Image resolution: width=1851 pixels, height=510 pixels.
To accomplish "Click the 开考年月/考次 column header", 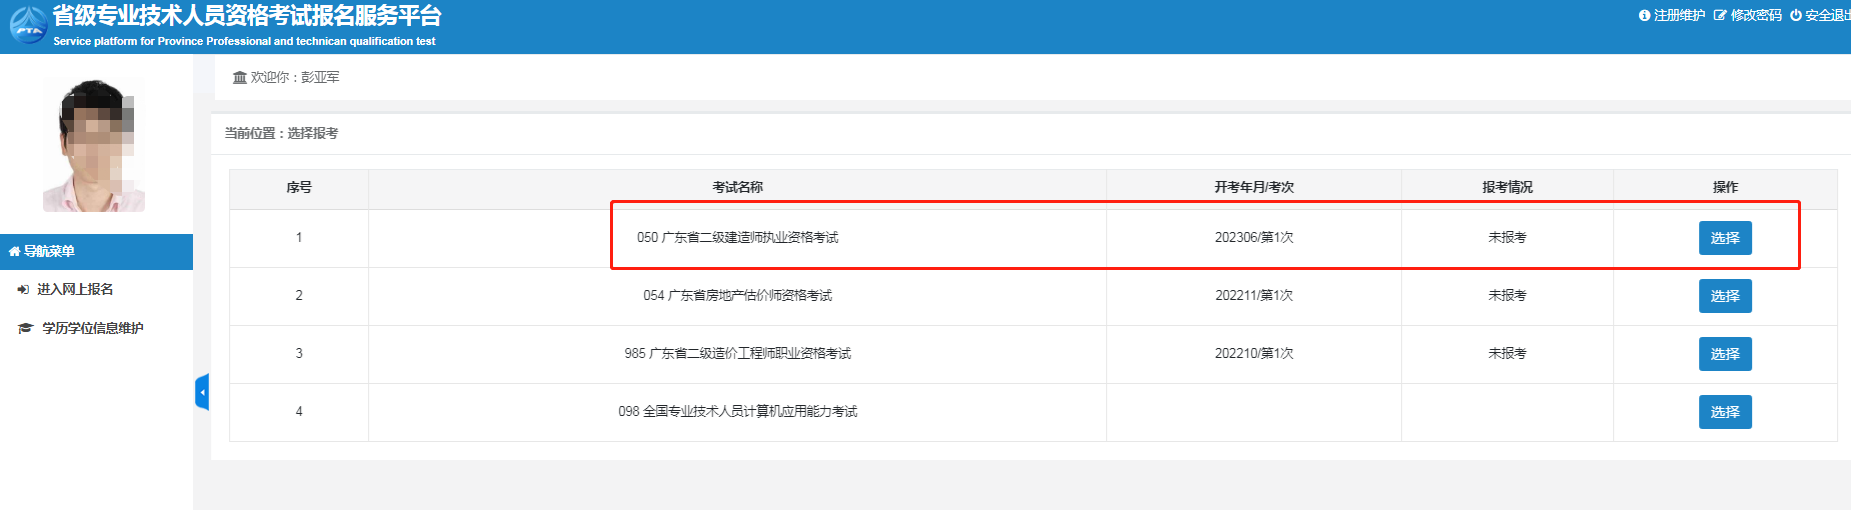I will pyautogui.click(x=1253, y=187).
